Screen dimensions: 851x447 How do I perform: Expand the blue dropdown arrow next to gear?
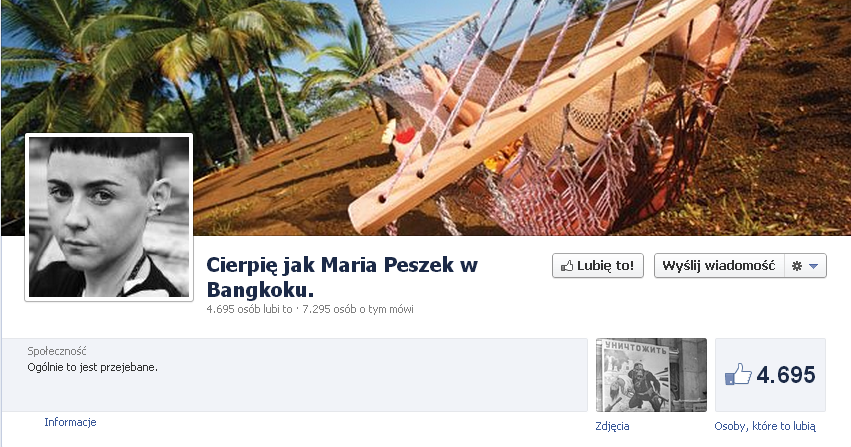pyautogui.click(x=813, y=266)
